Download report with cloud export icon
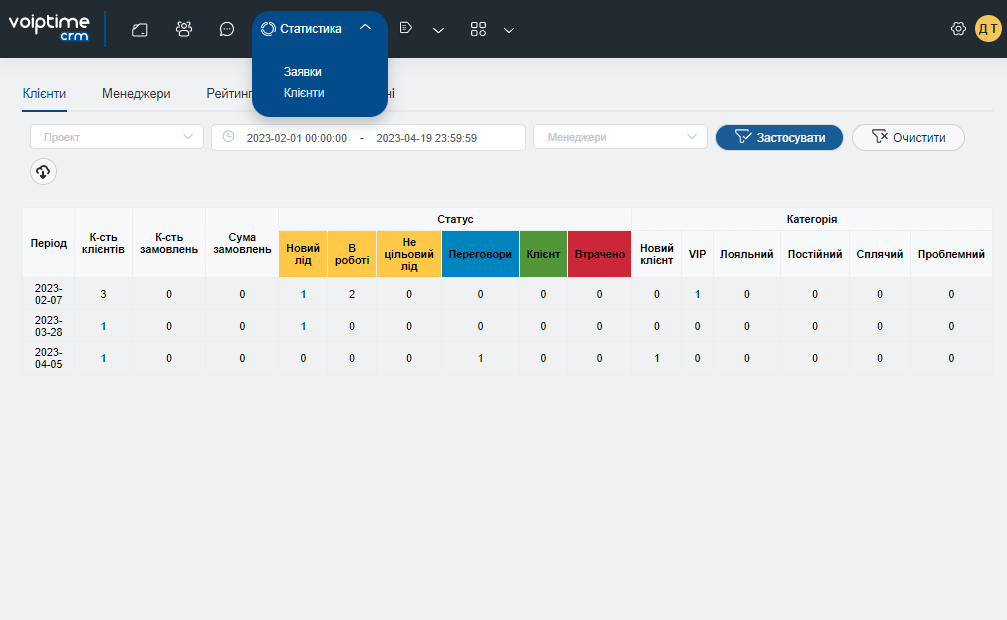 (x=43, y=172)
